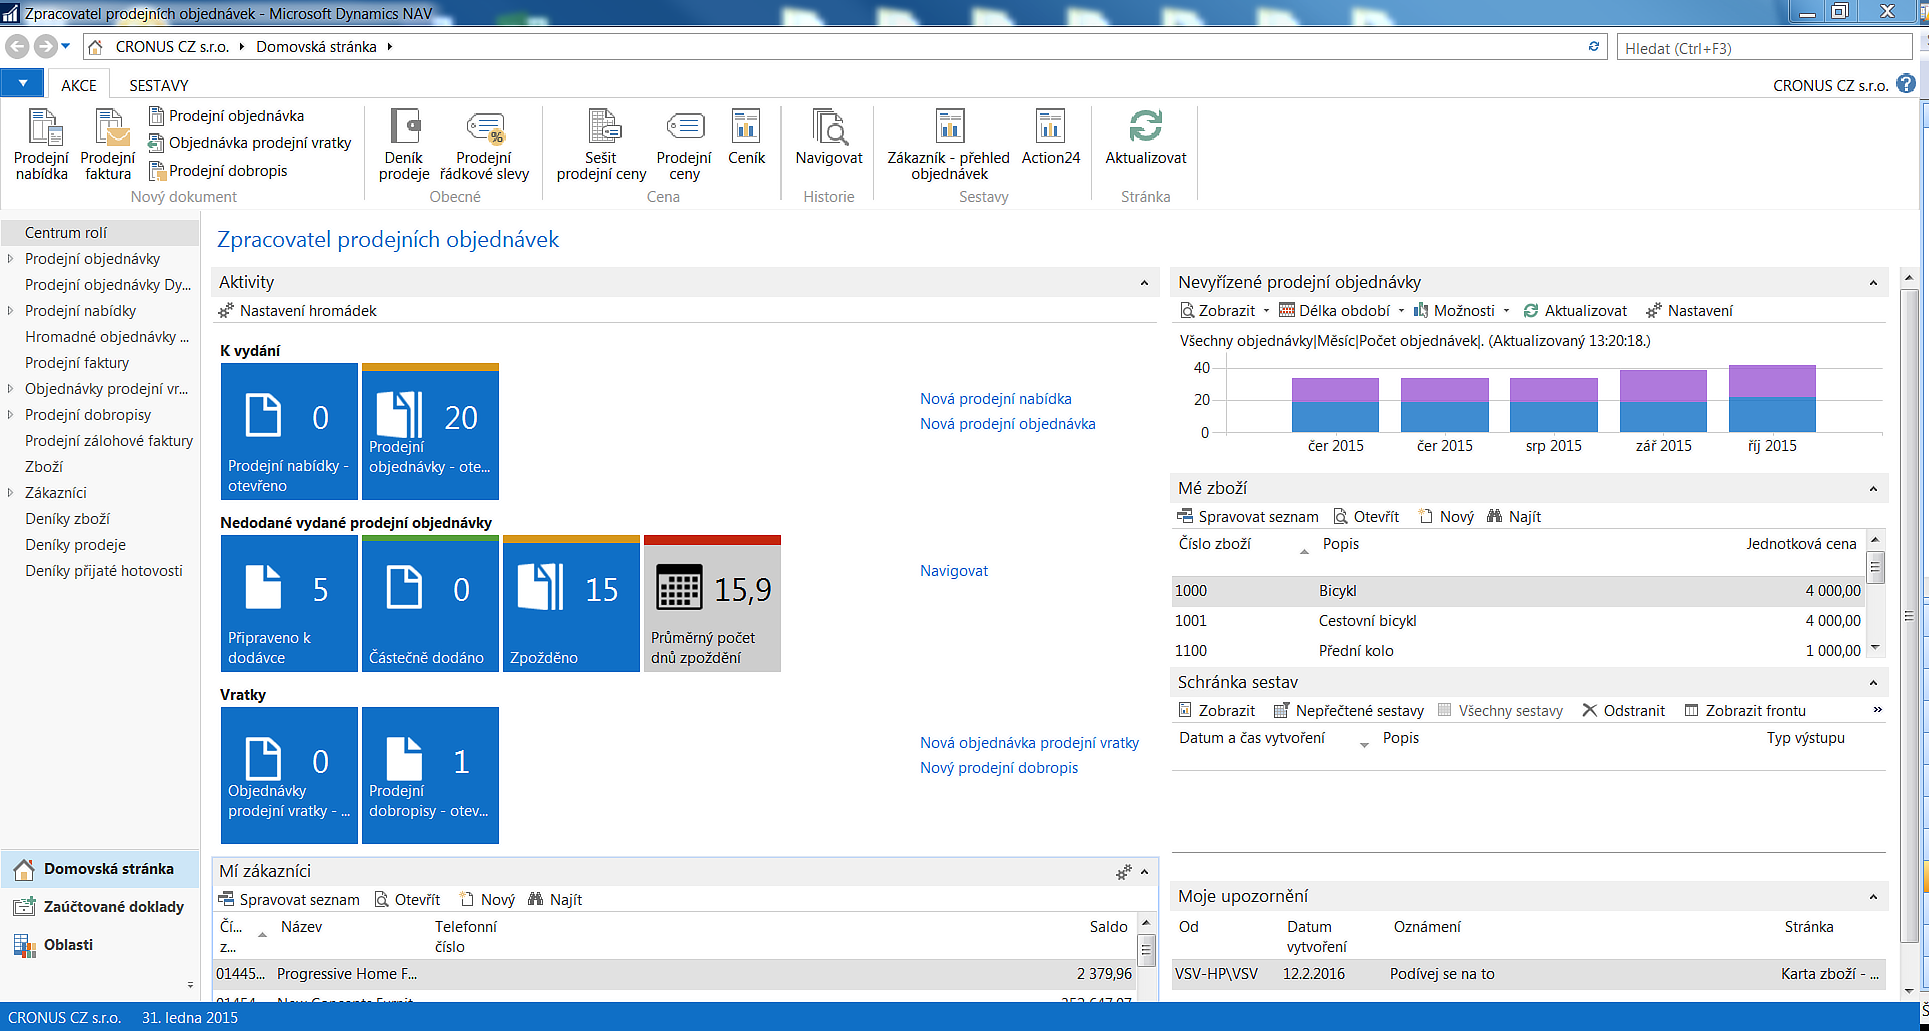1929x1031 pixels.
Task: Open Sešit prodejní ceny from the ribbon
Action: tap(601, 145)
